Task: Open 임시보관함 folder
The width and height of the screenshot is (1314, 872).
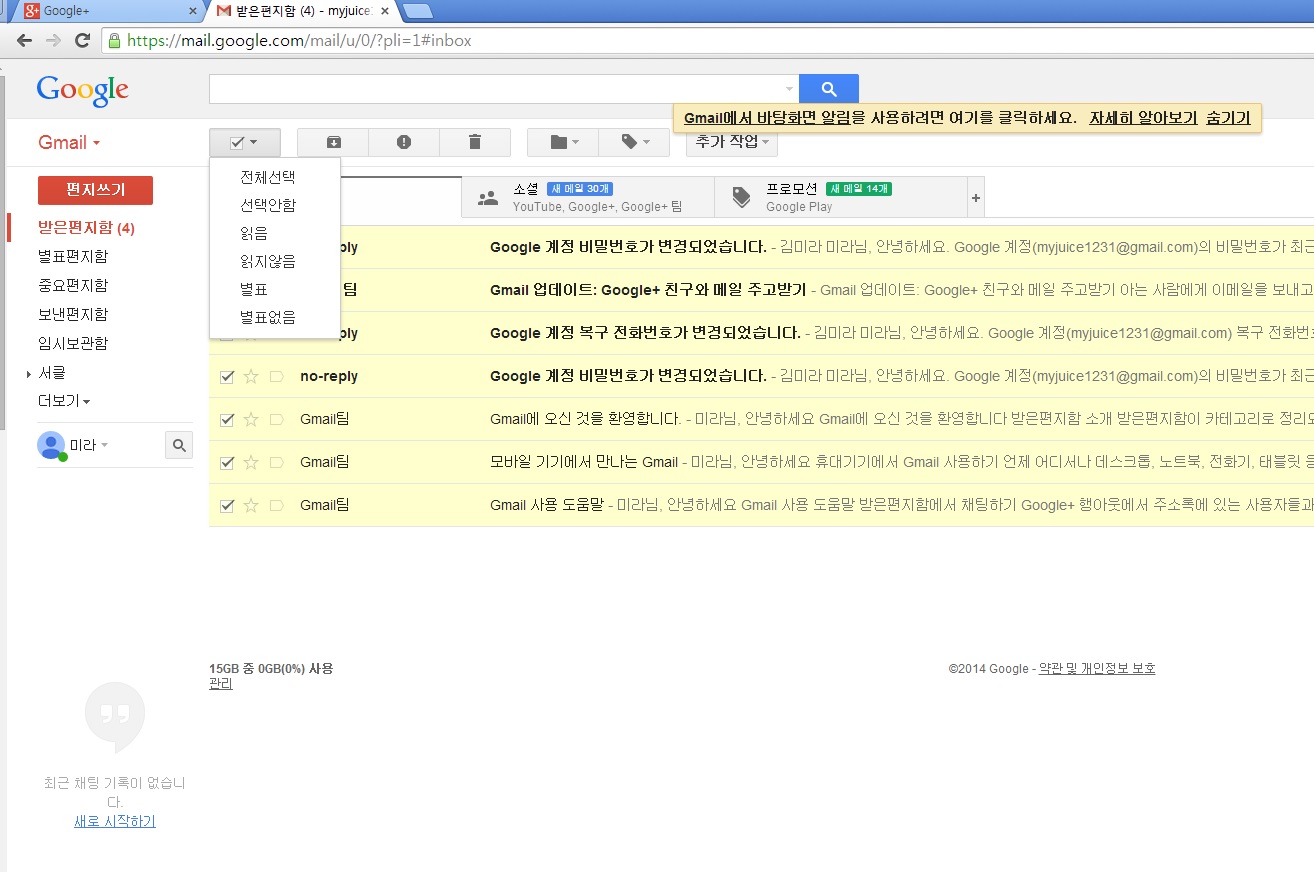Action: tap(73, 344)
